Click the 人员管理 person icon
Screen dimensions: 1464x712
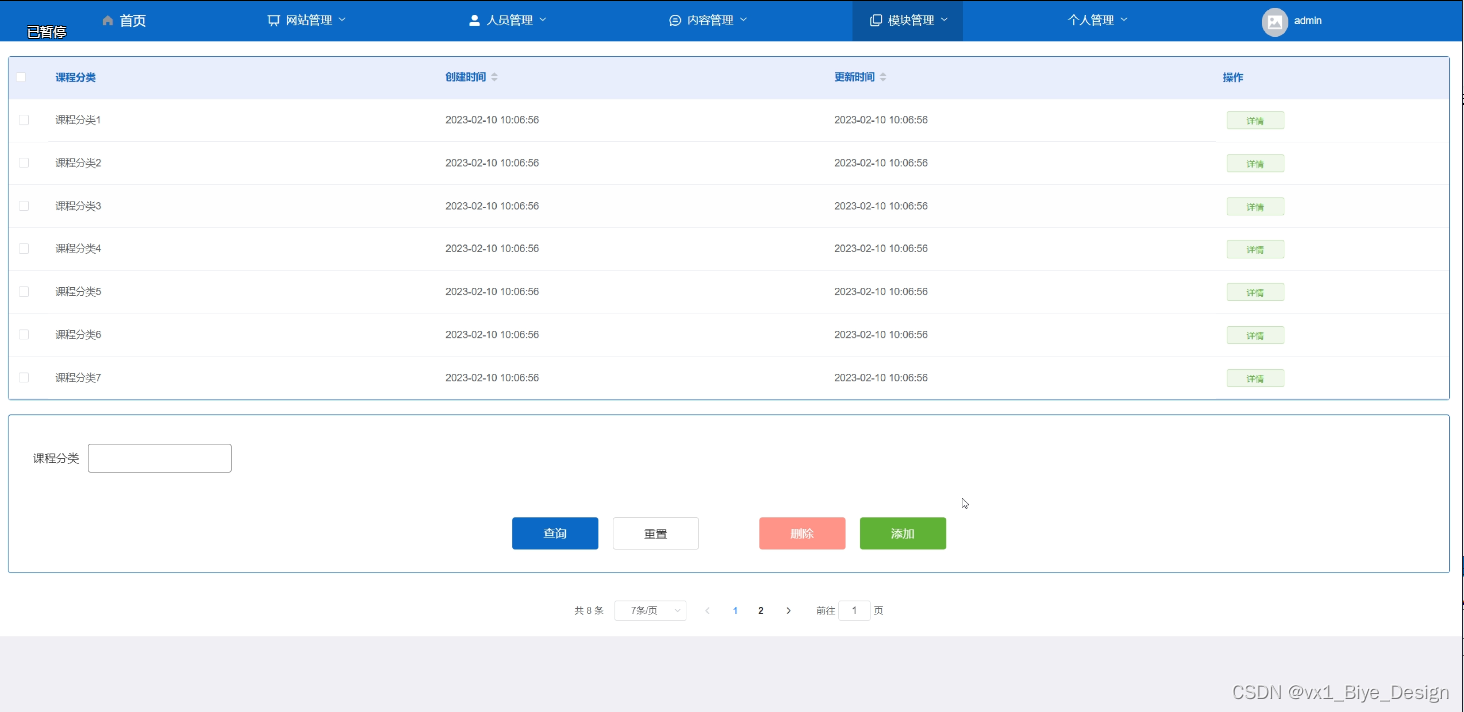pyautogui.click(x=475, y=20)
